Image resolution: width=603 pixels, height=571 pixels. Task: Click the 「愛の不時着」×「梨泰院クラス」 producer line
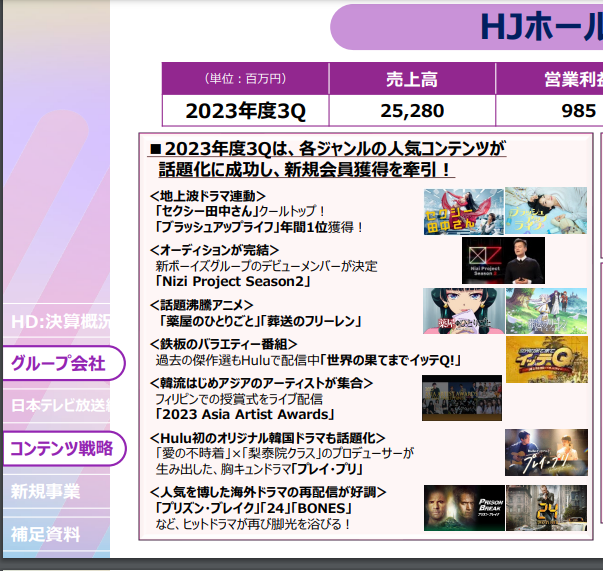pos(285,453)
